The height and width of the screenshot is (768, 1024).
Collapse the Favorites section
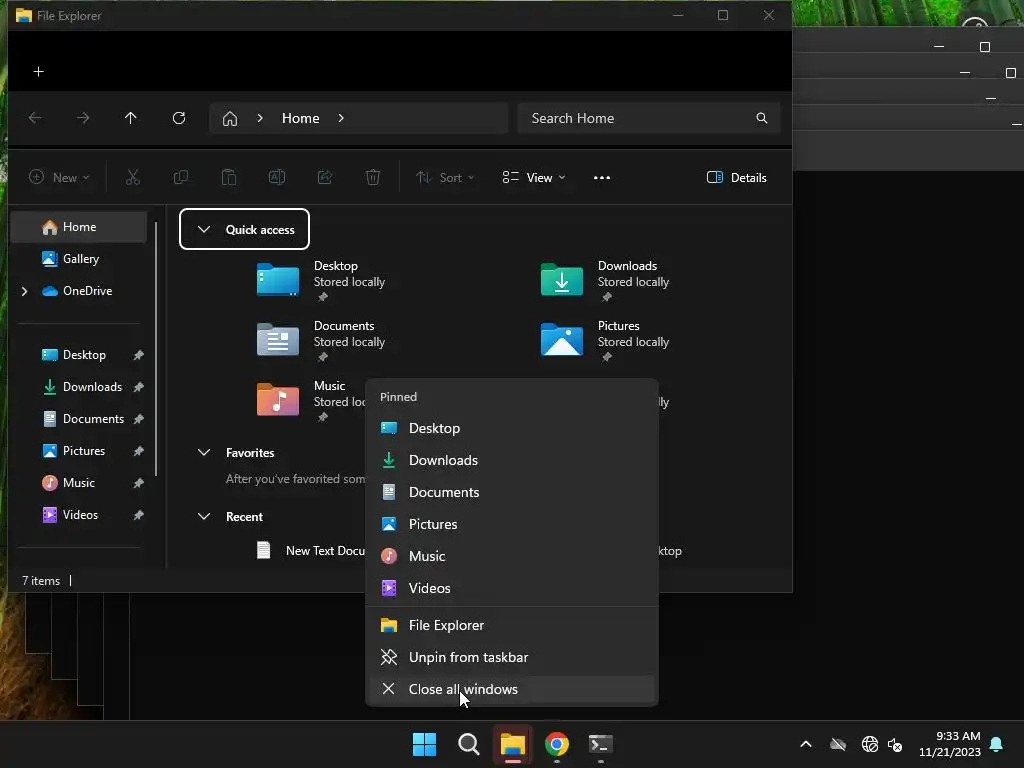click(204, 453)
